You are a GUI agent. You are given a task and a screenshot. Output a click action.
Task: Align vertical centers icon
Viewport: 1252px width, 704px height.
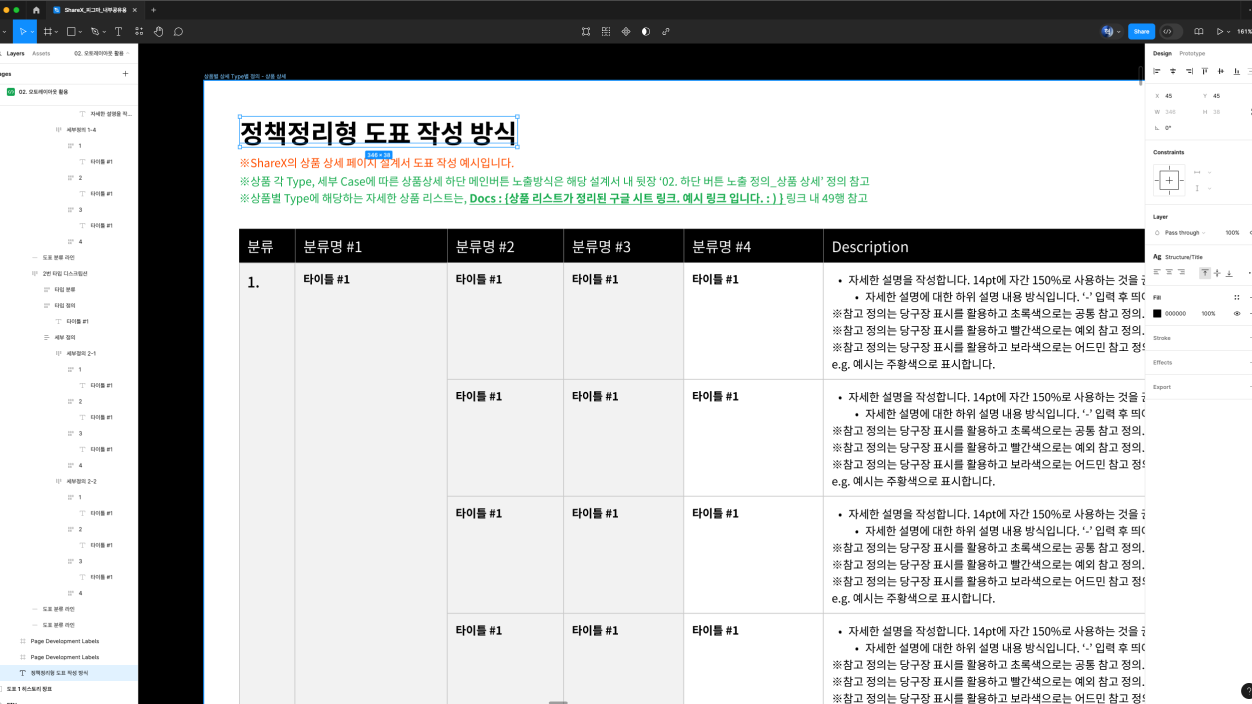click(x=1221, y=71)
